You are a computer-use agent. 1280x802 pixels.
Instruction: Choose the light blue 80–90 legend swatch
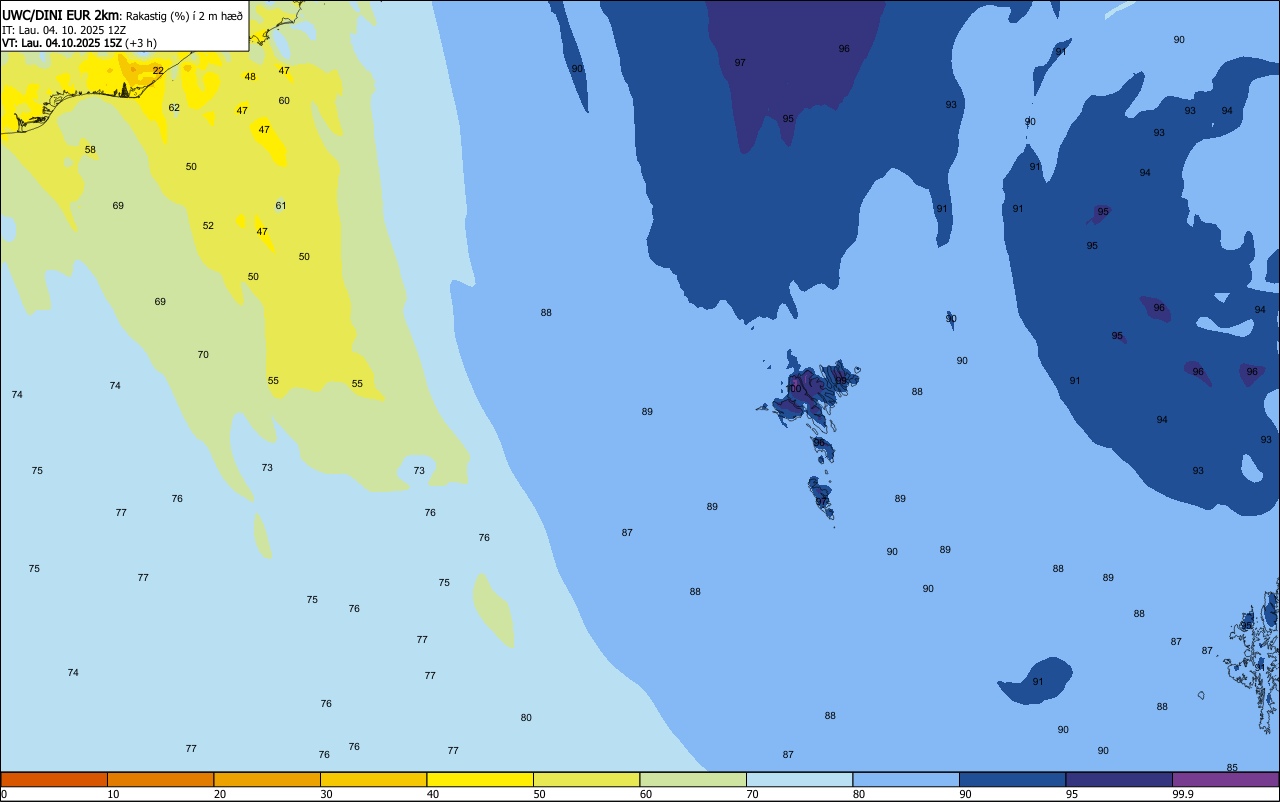point(906,779)
